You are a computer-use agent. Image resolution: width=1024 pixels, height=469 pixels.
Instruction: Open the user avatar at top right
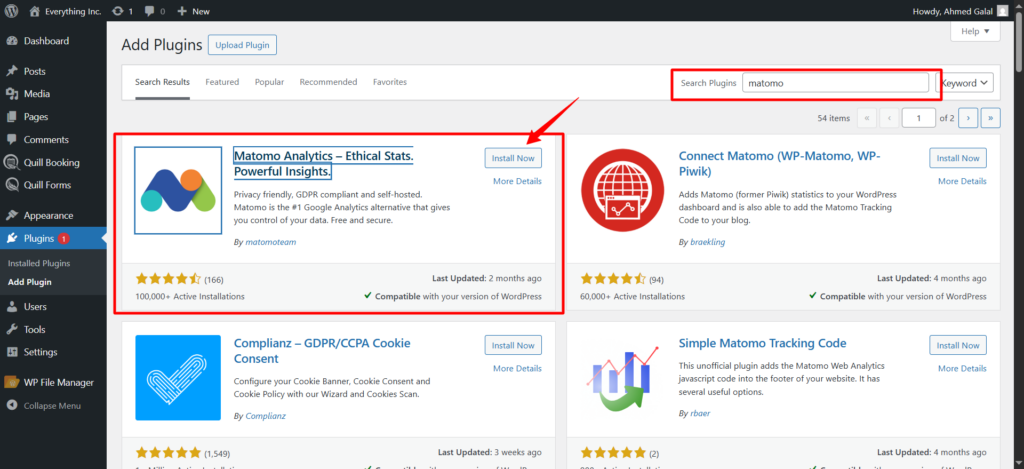click(1011, 11)
